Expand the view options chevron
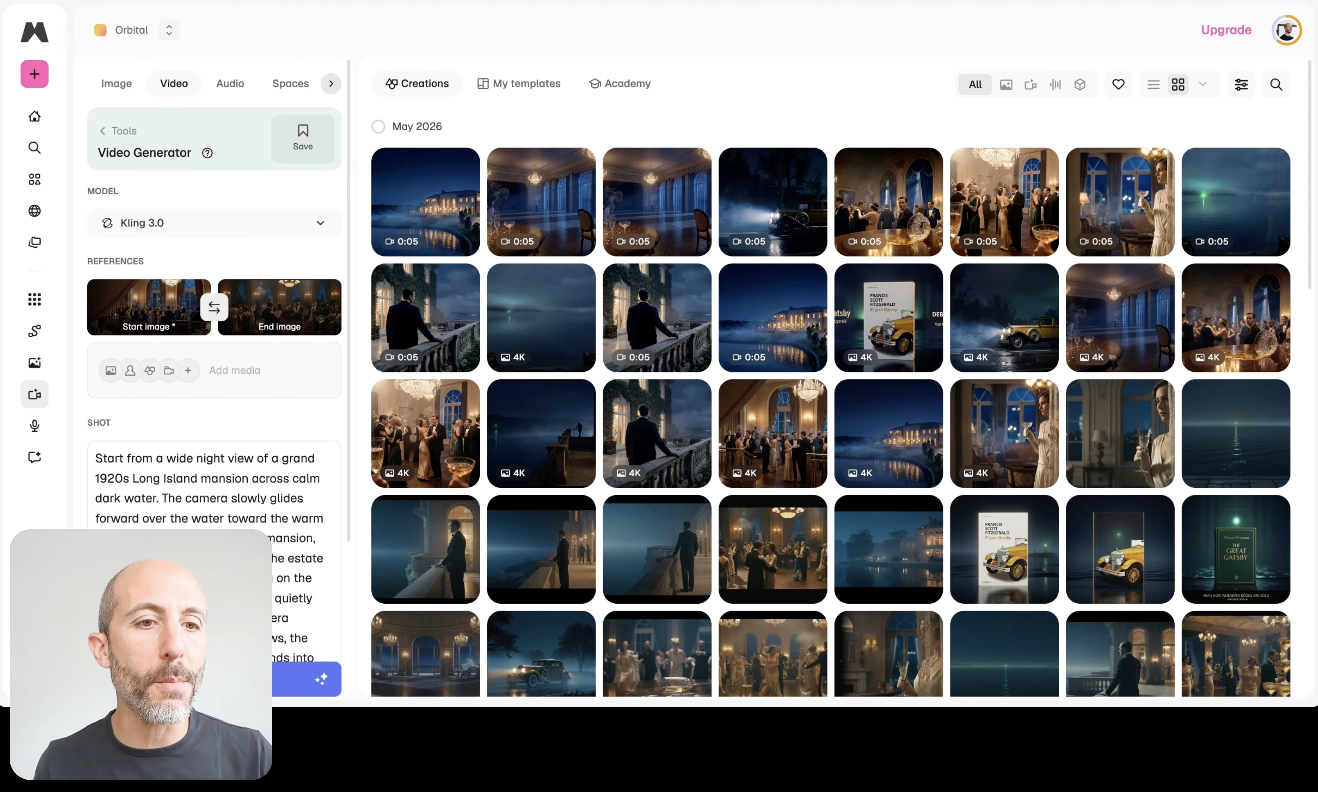 click(x=1202, y=84)
